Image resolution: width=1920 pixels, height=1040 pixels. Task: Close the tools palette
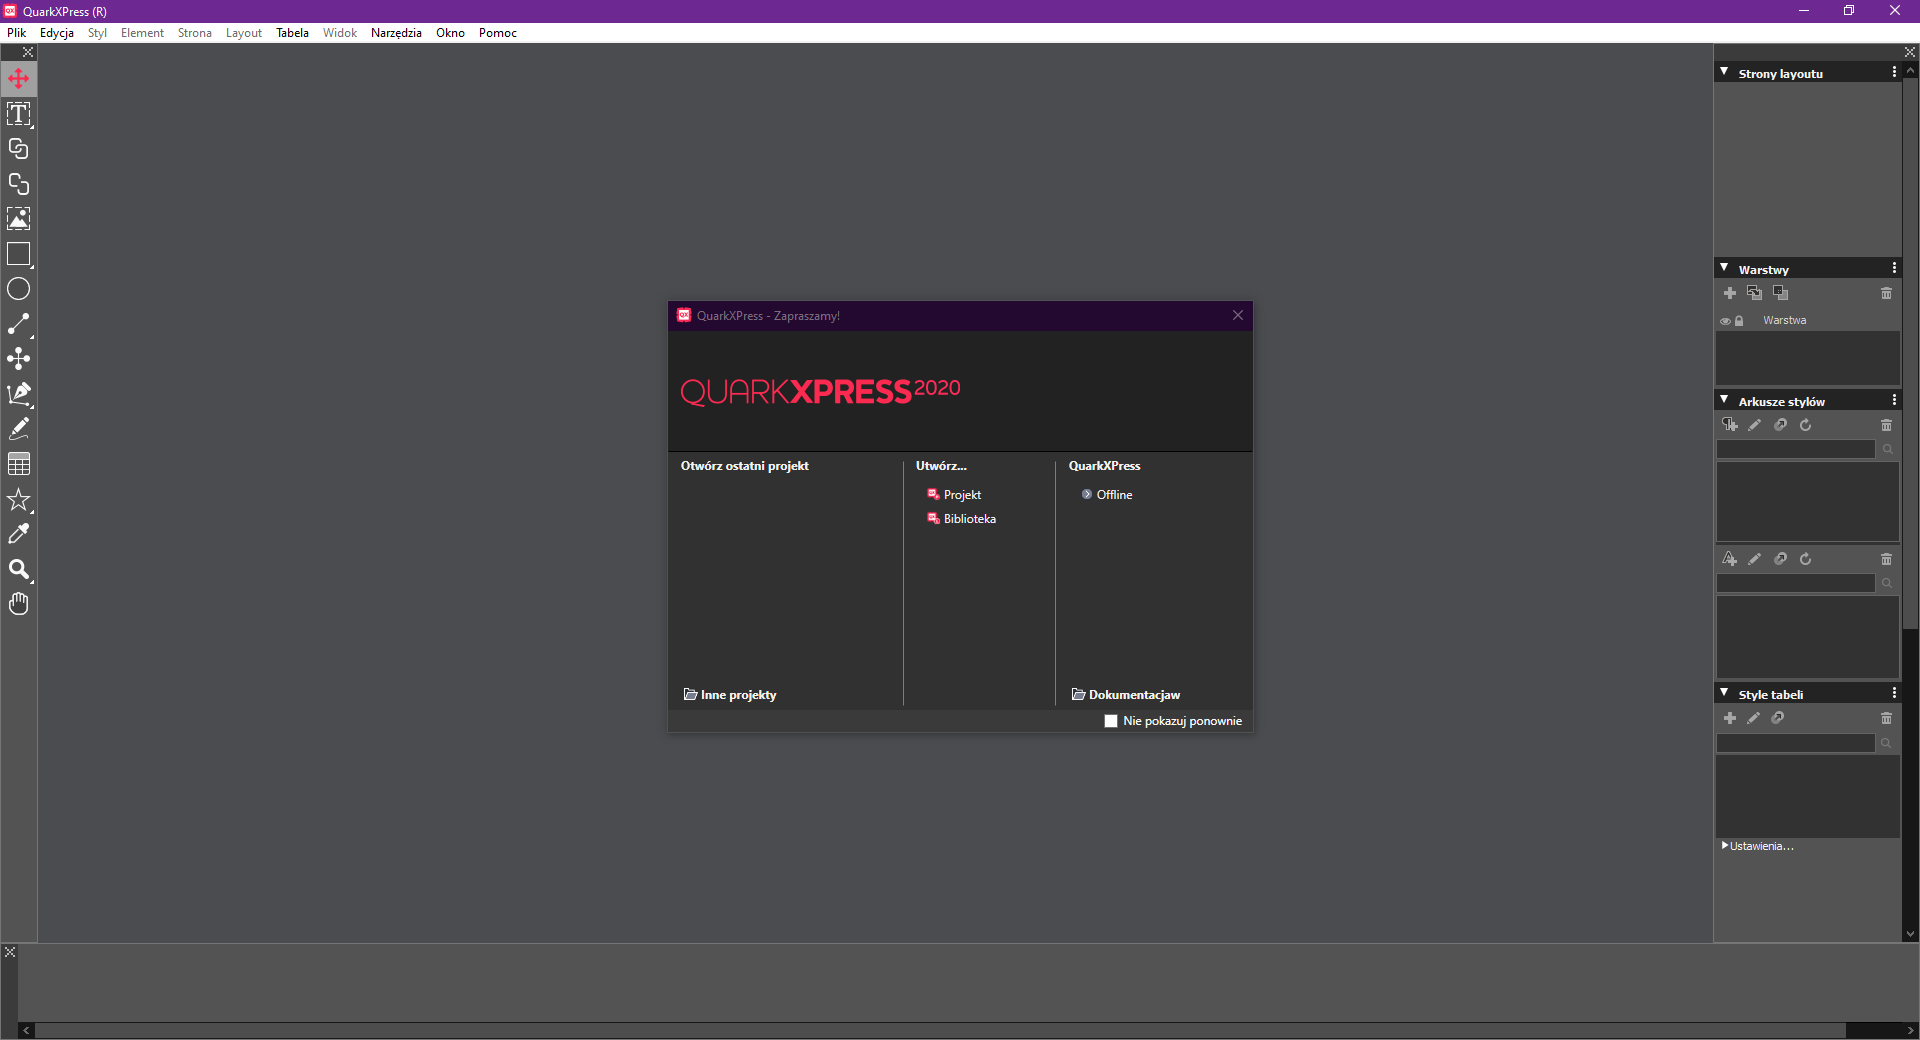(x=28, y=52)
